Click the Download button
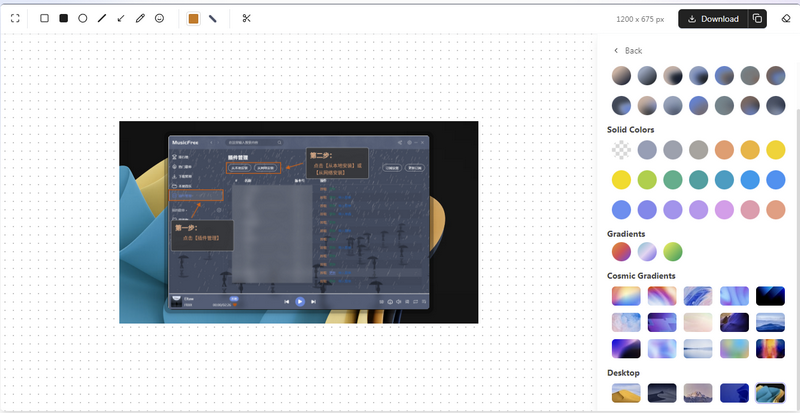 coord(713,19)
